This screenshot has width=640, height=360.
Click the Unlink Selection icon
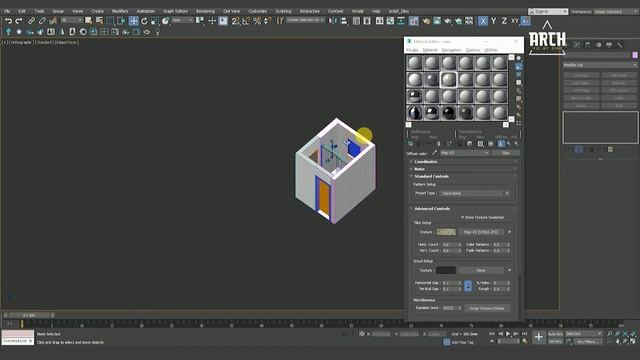(x=42, y=21)
